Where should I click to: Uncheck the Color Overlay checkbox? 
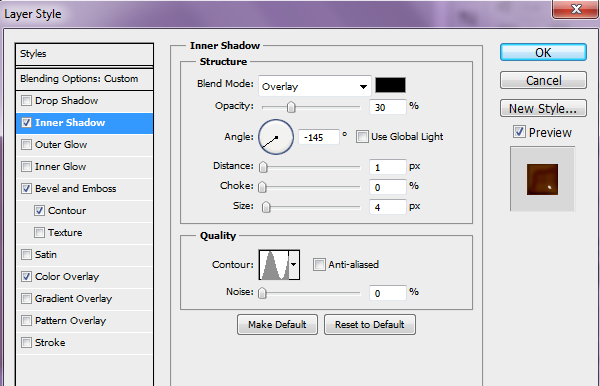(x=26, y=277)
